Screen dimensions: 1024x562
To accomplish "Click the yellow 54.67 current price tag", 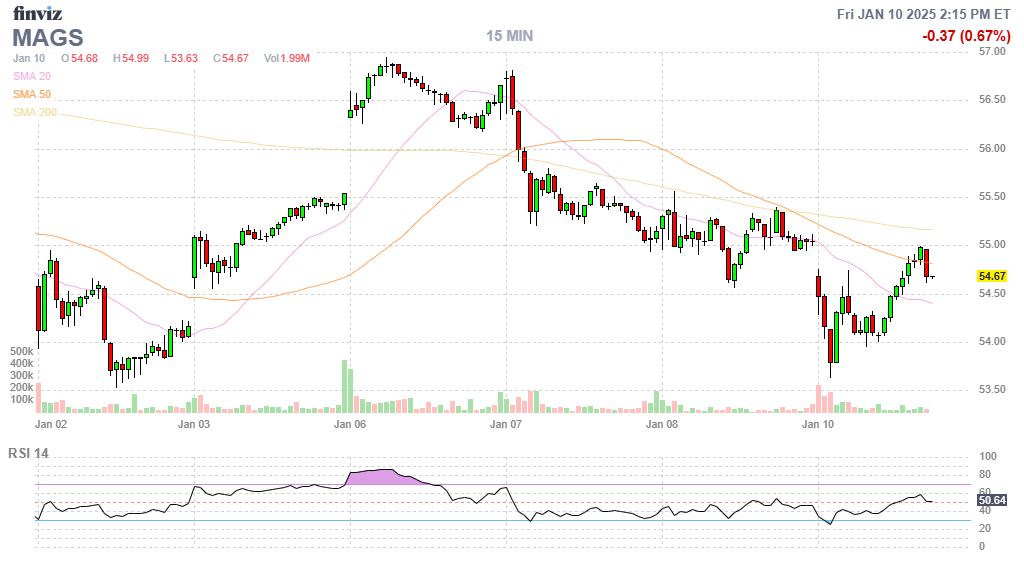I will point(991,276).
